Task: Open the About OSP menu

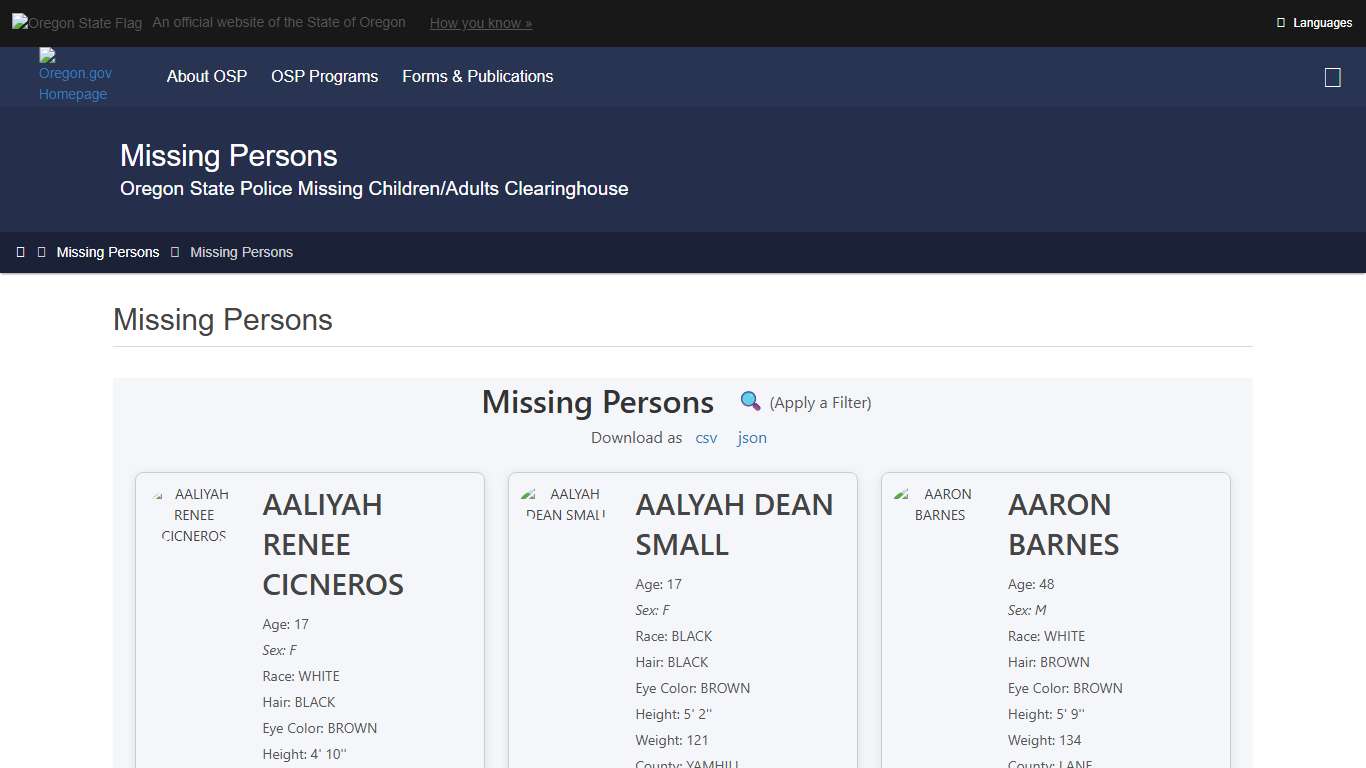Action: pyautogui.click(x=207, y=76)
